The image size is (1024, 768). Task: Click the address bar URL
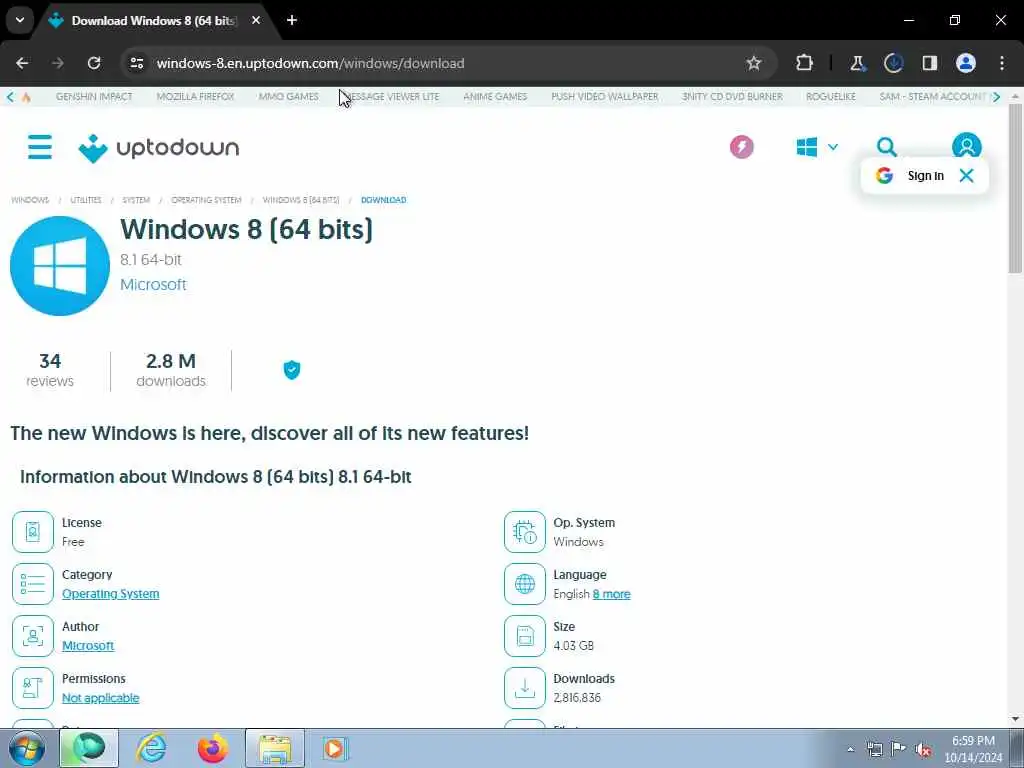click(x=310, y=63)
